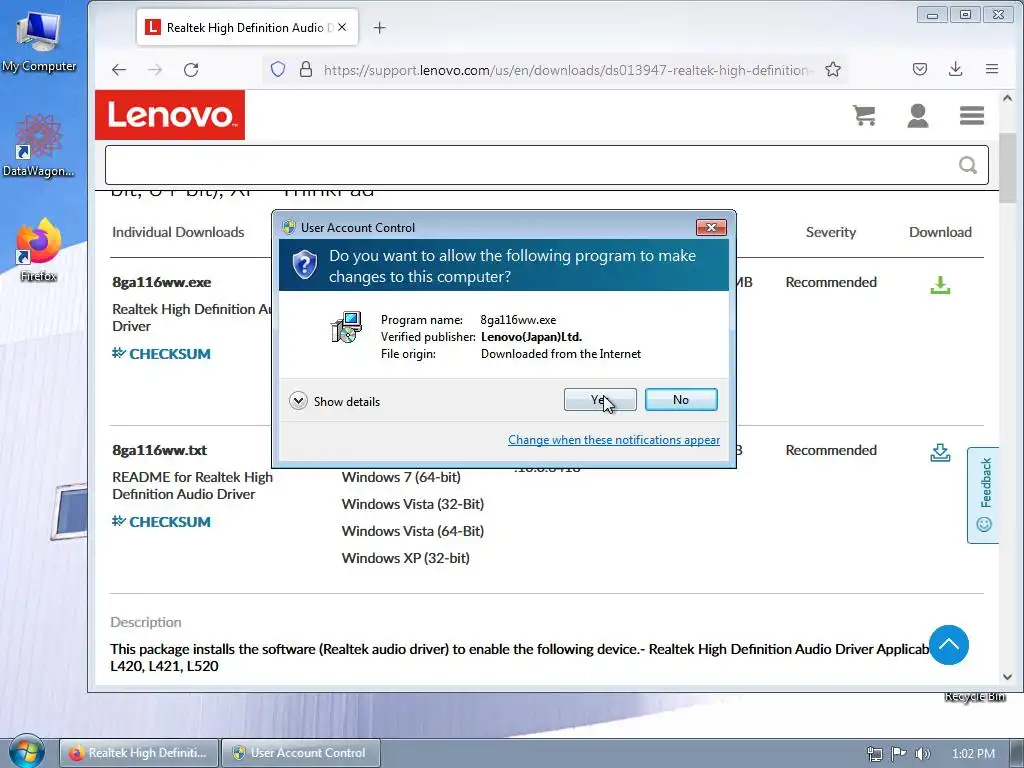
Task: Click Windows XP (32-bit) text
Action: [406, 558]
